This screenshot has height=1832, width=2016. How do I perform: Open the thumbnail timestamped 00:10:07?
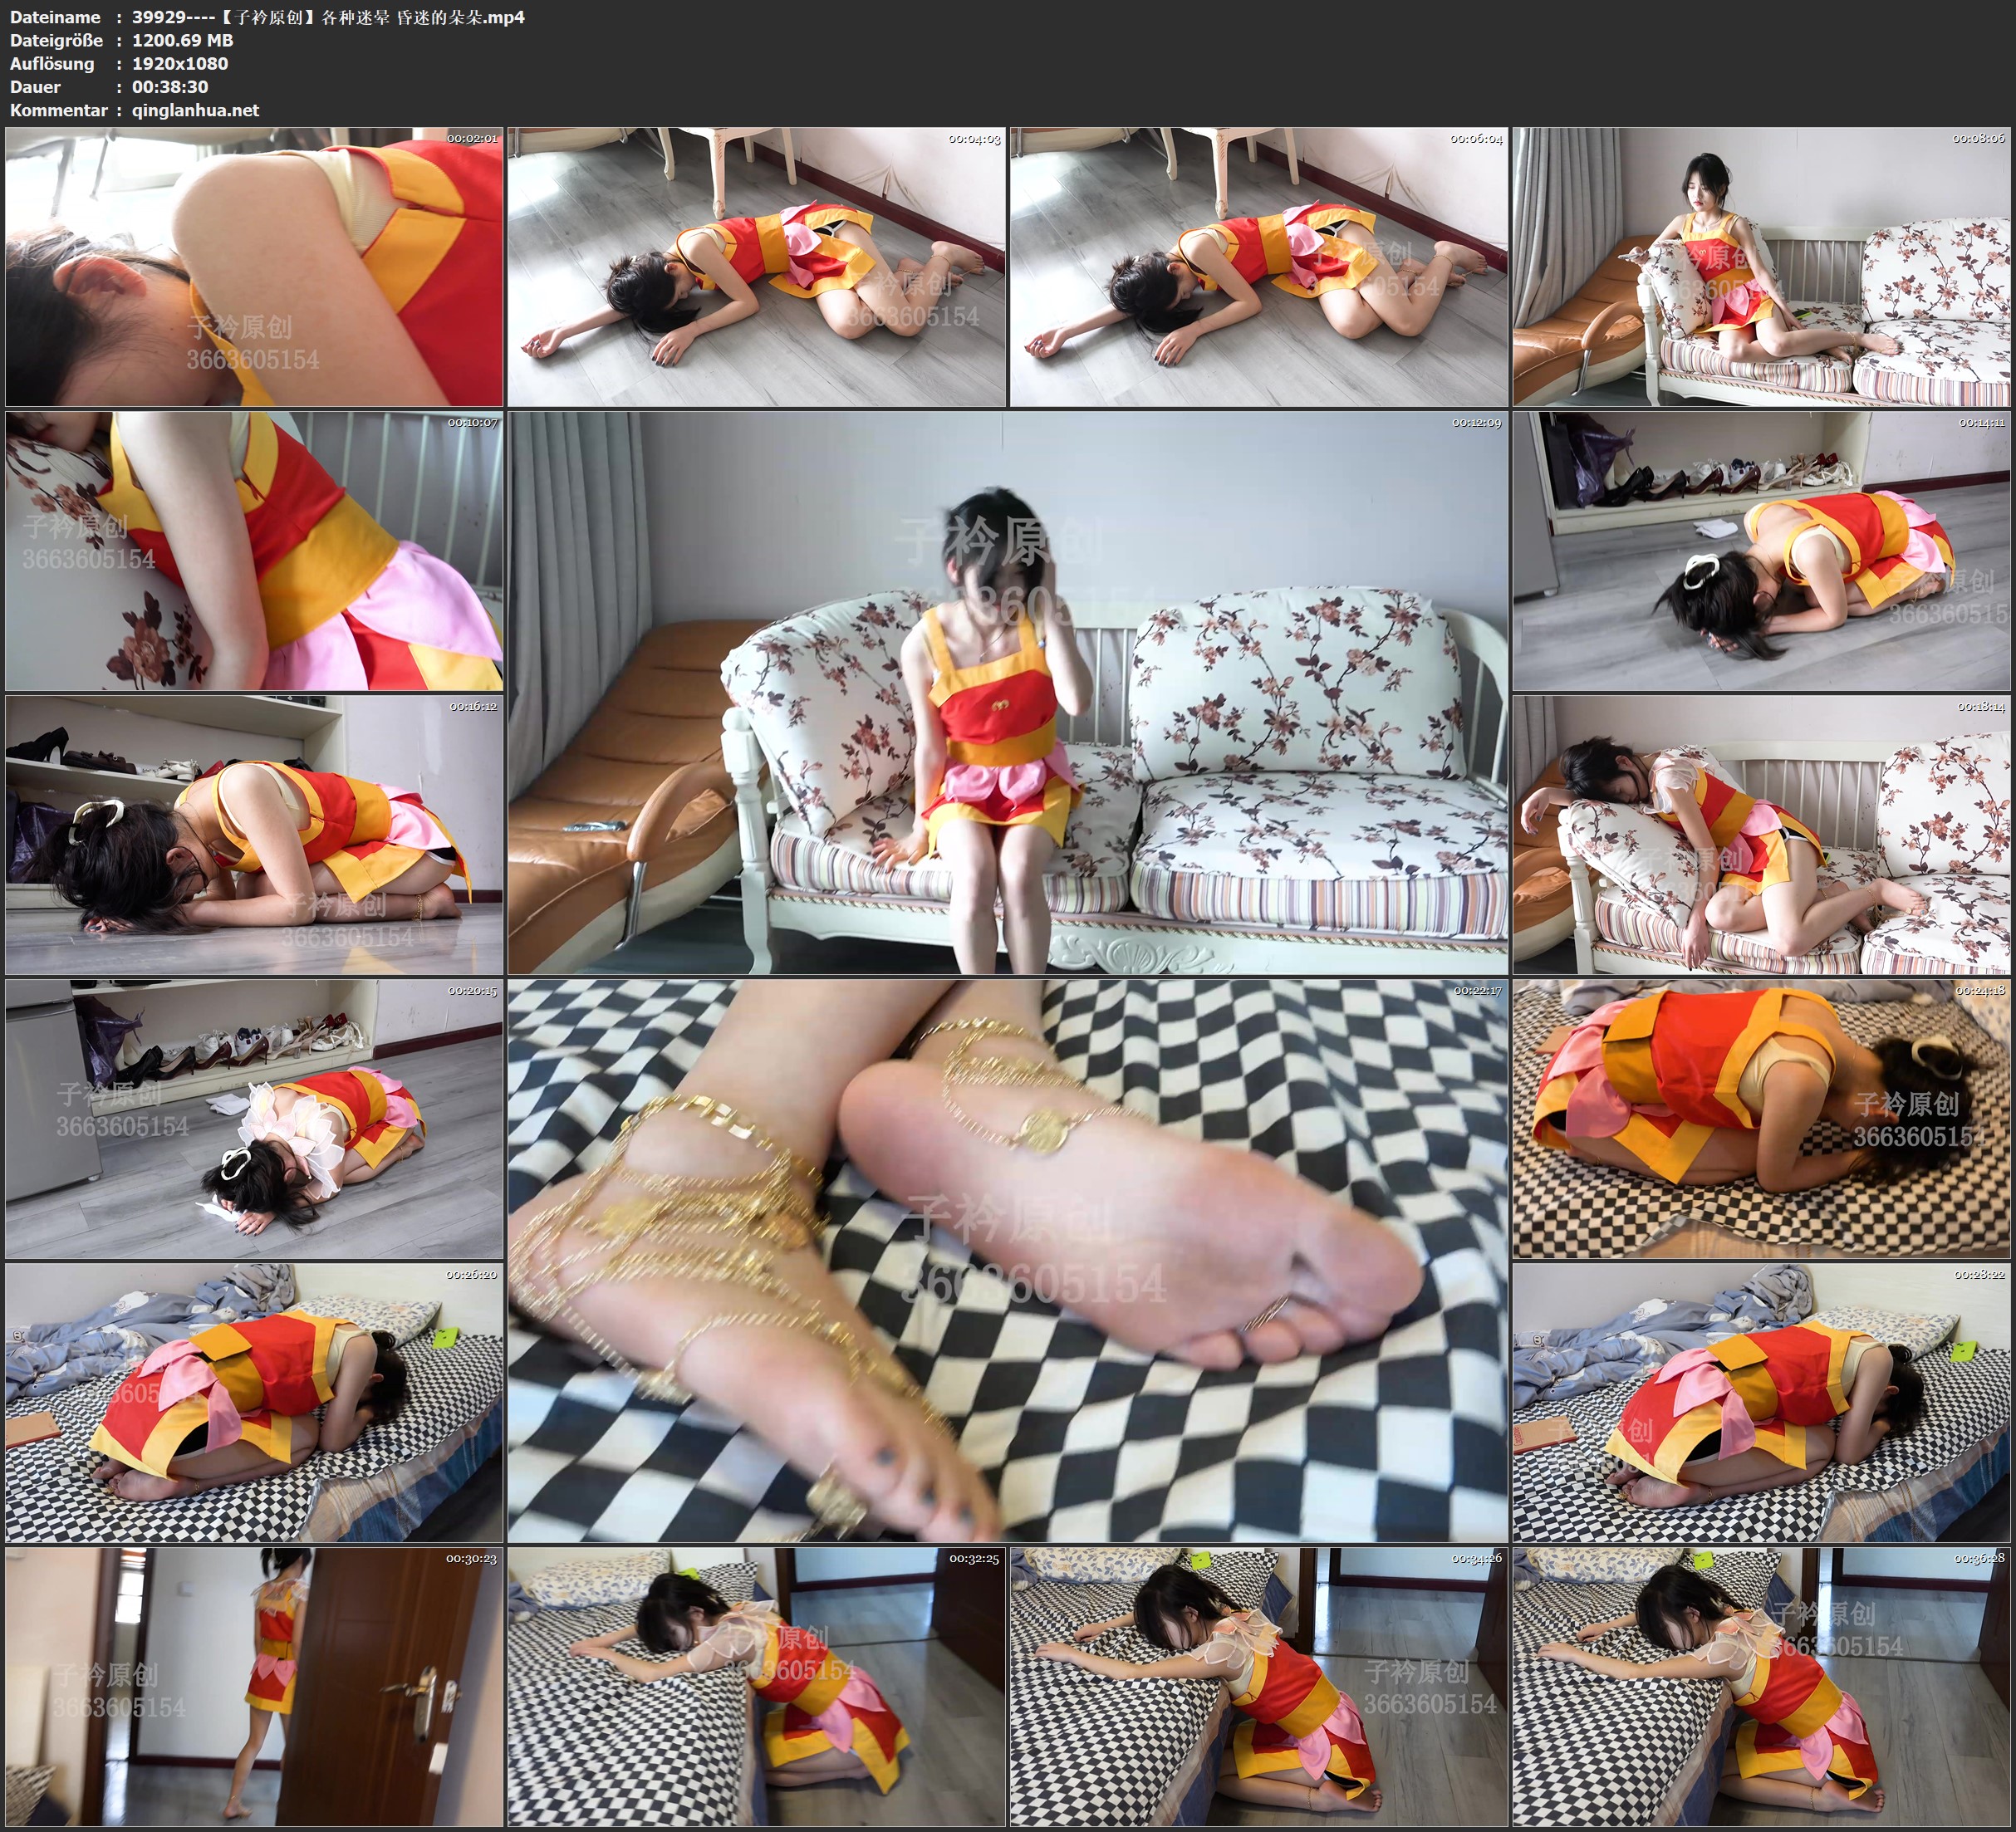coord(254,550)
